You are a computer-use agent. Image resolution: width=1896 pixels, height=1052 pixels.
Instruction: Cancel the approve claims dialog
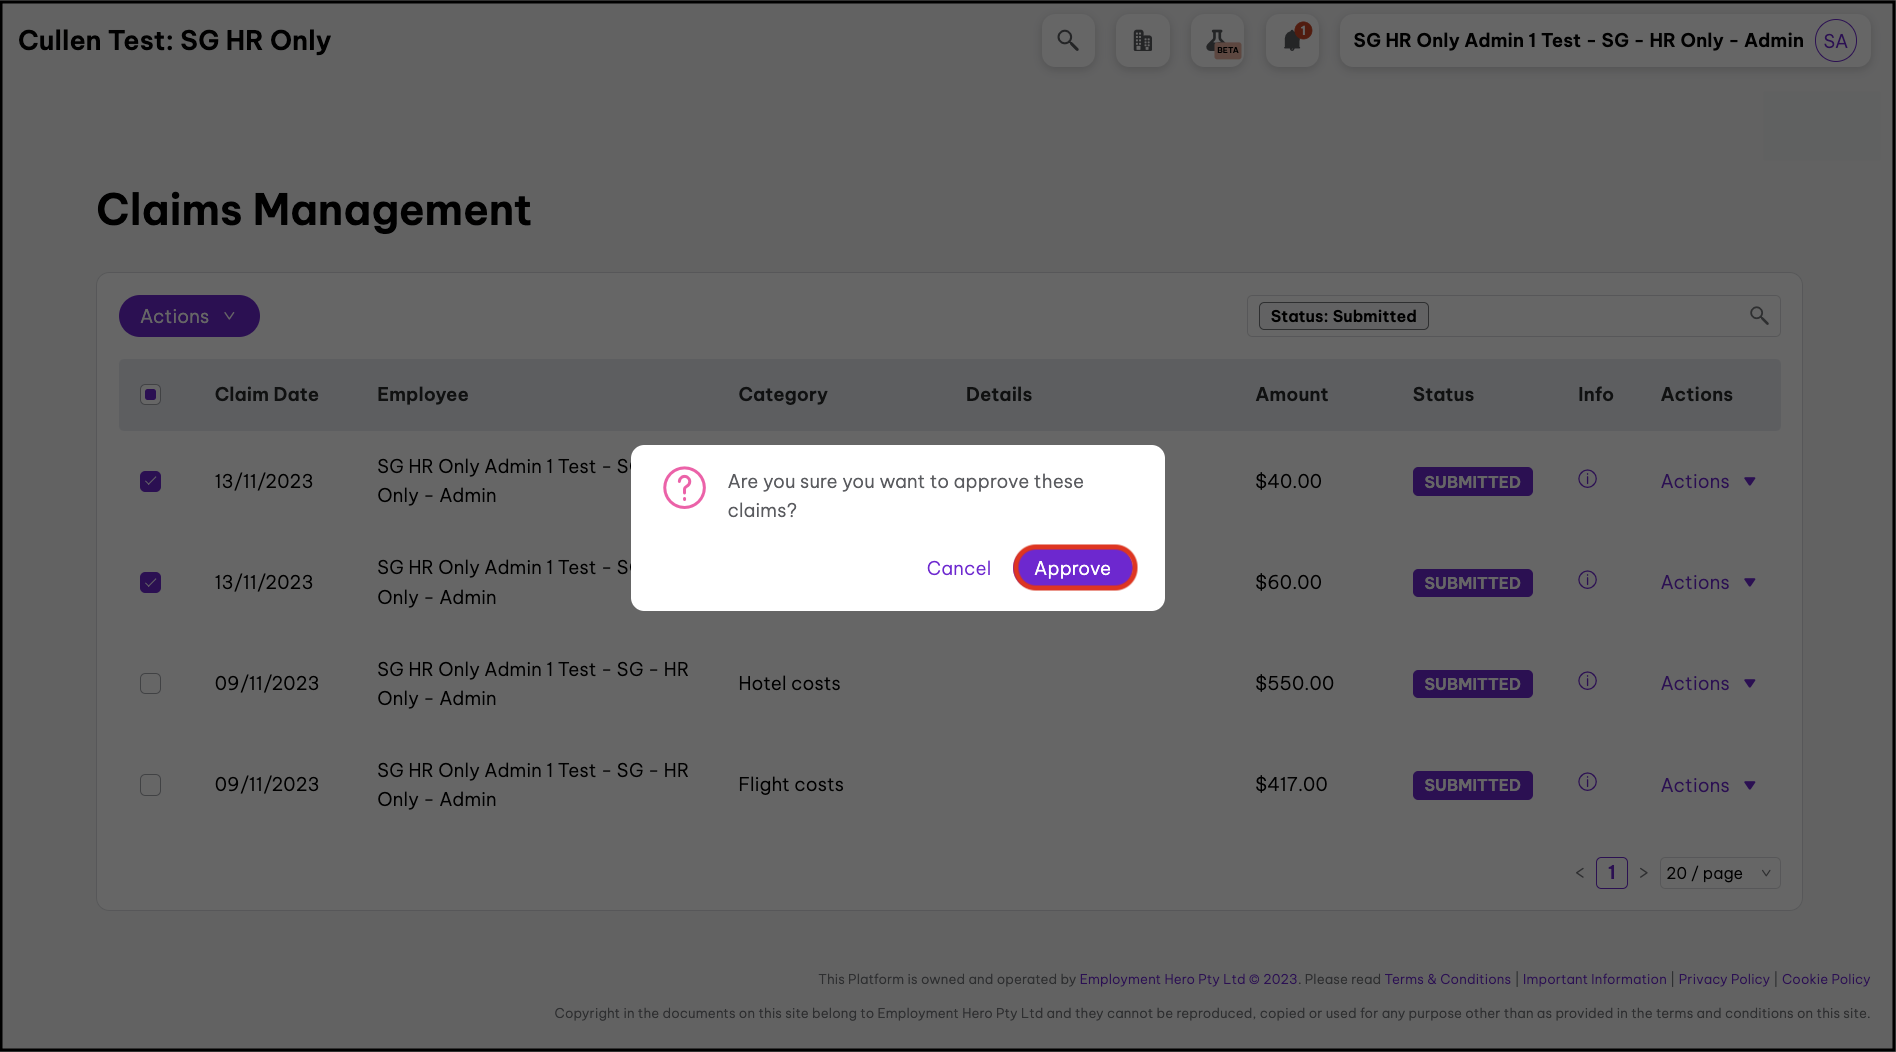958,568
